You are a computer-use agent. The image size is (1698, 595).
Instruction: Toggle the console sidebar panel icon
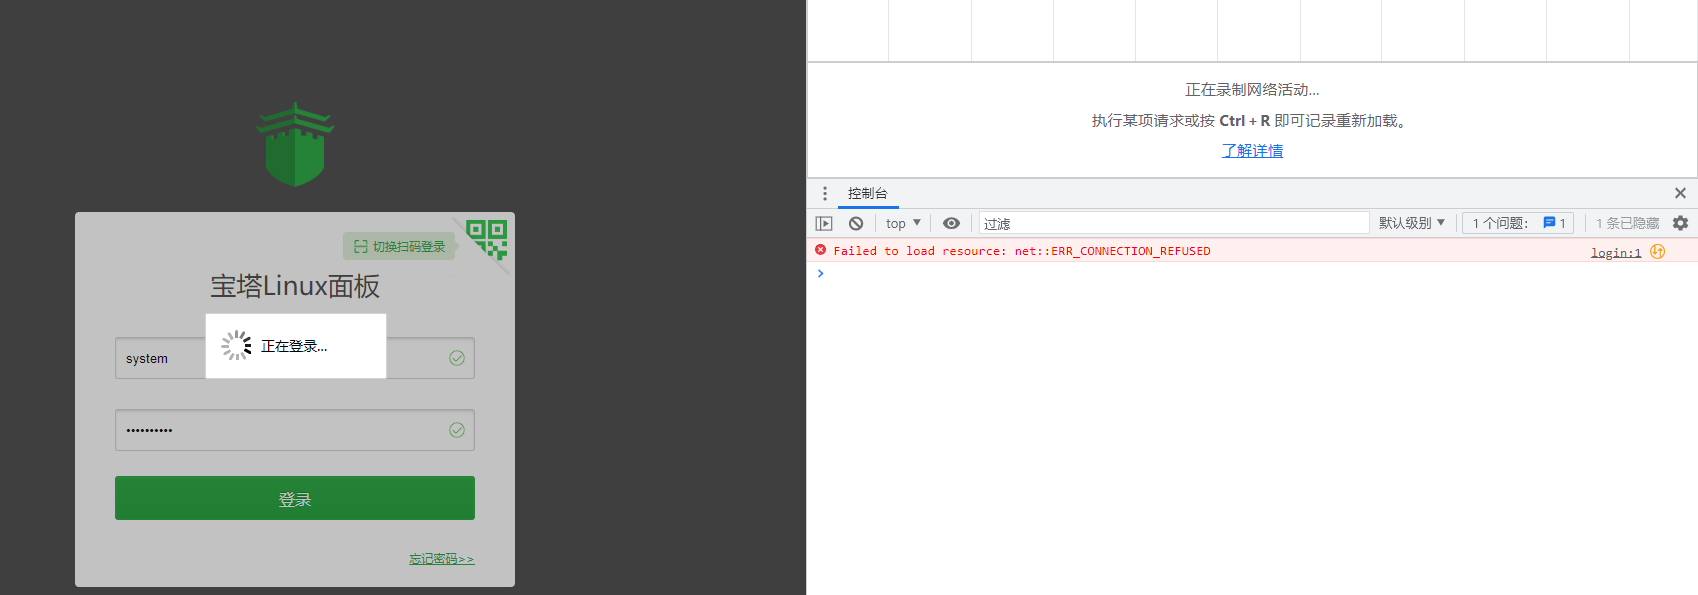[824, 223]
